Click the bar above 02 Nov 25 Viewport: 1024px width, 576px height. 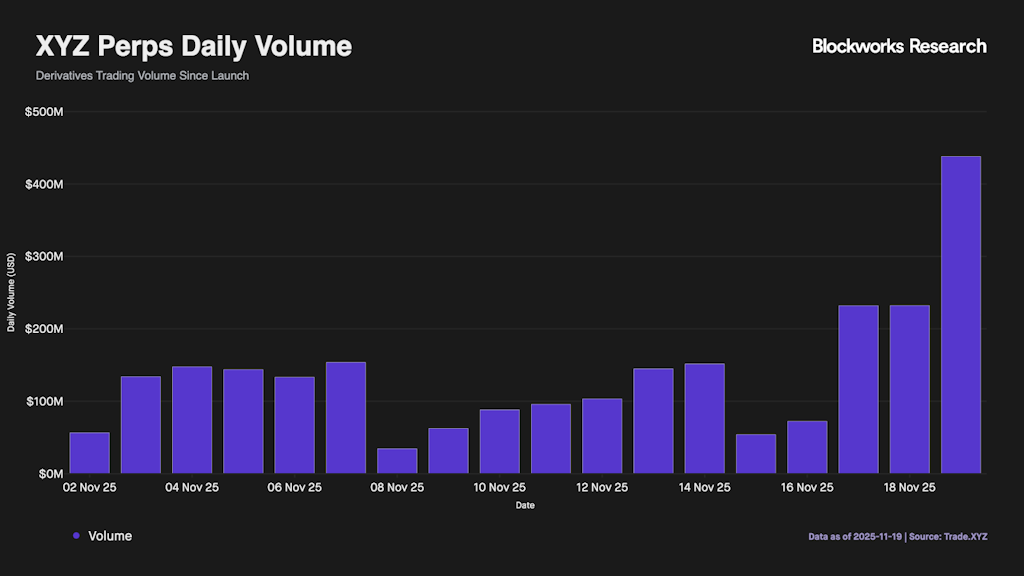[89, 452]
